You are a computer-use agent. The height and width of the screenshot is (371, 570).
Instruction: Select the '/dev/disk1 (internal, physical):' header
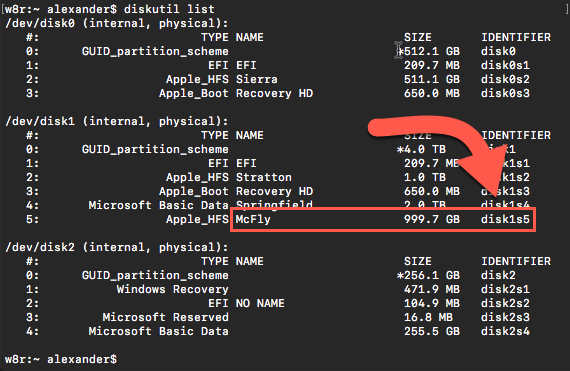[x=117, y=121]
